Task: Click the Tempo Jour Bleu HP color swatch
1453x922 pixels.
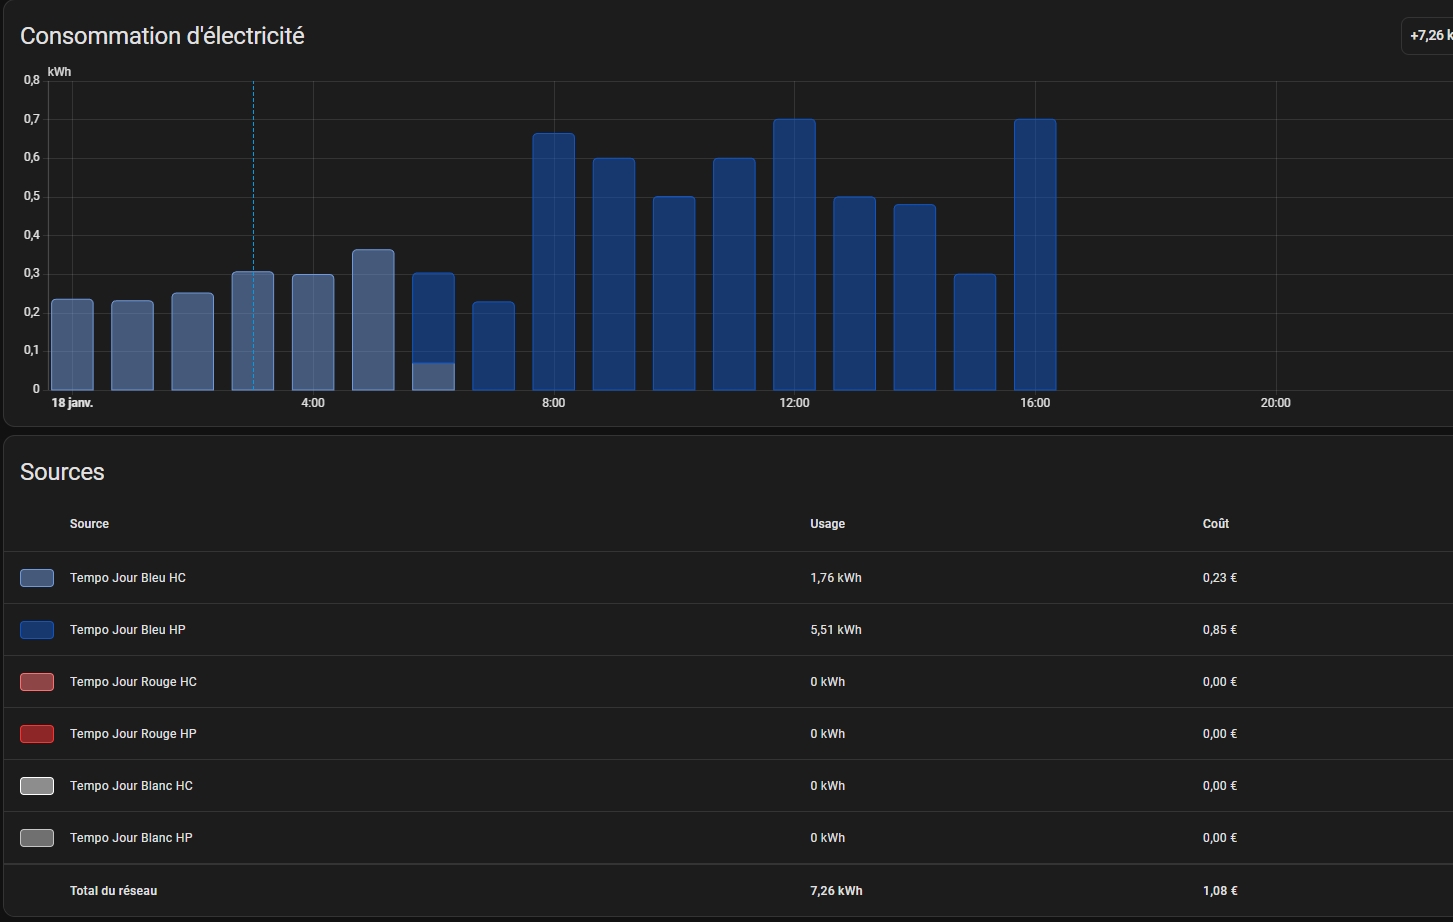Action: coord(37,630)
